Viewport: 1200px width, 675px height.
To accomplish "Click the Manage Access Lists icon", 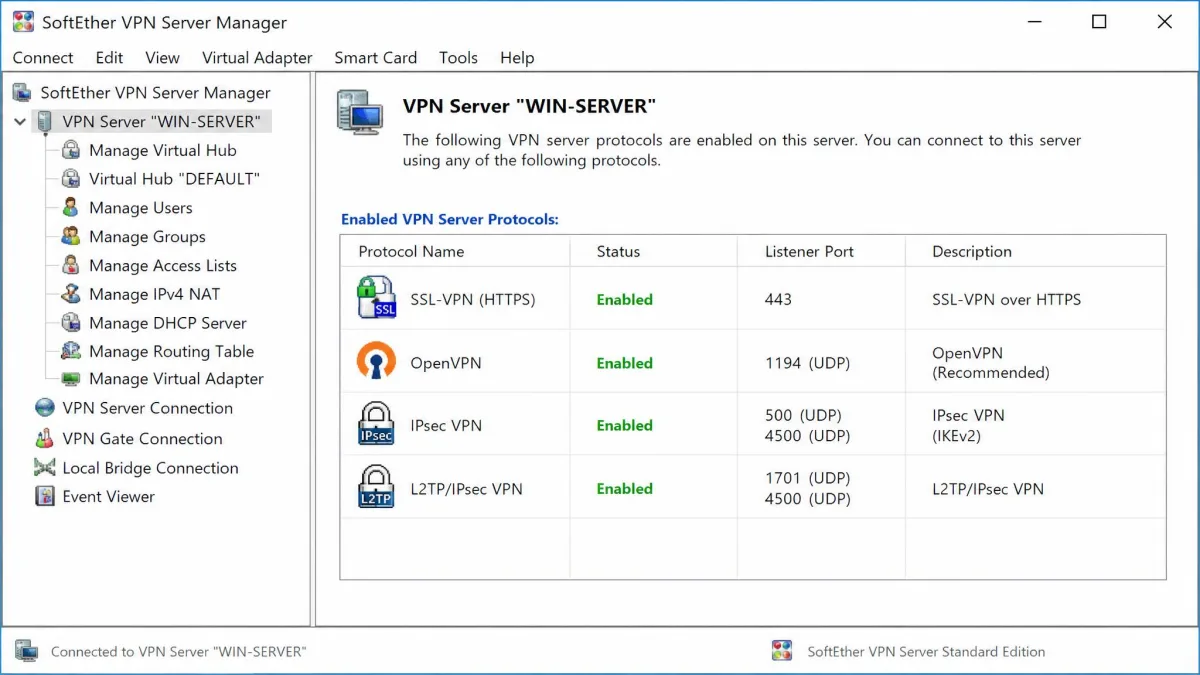I will pyautogui.click(x=70, y=266).
